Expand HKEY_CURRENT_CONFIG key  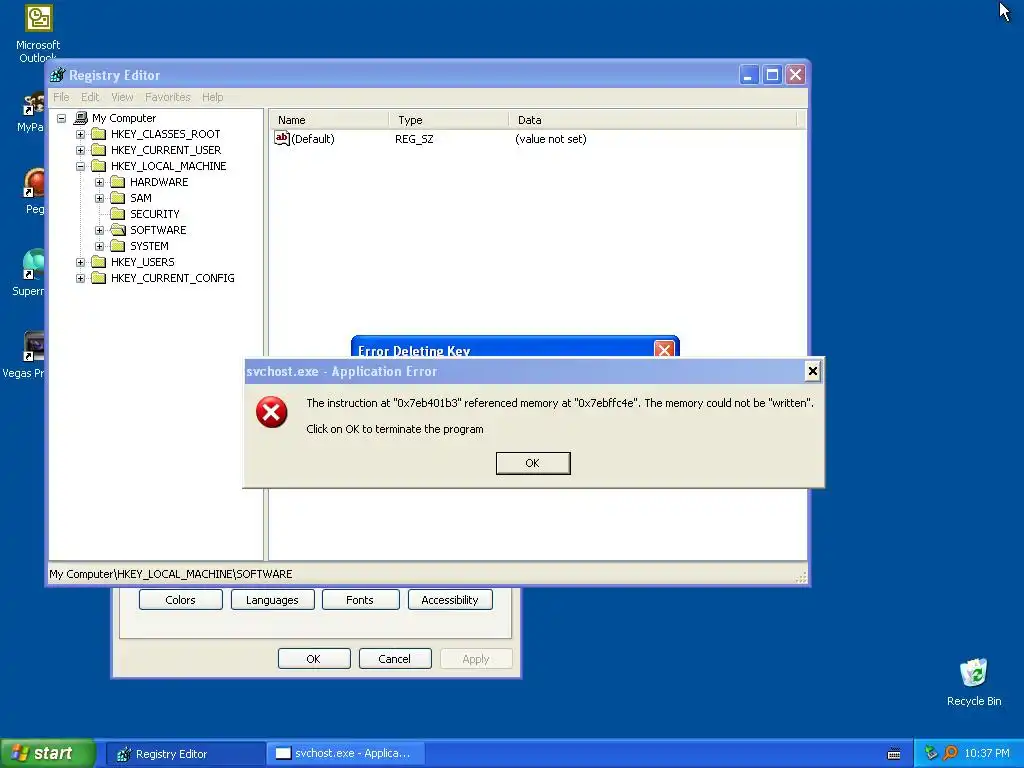80,278
